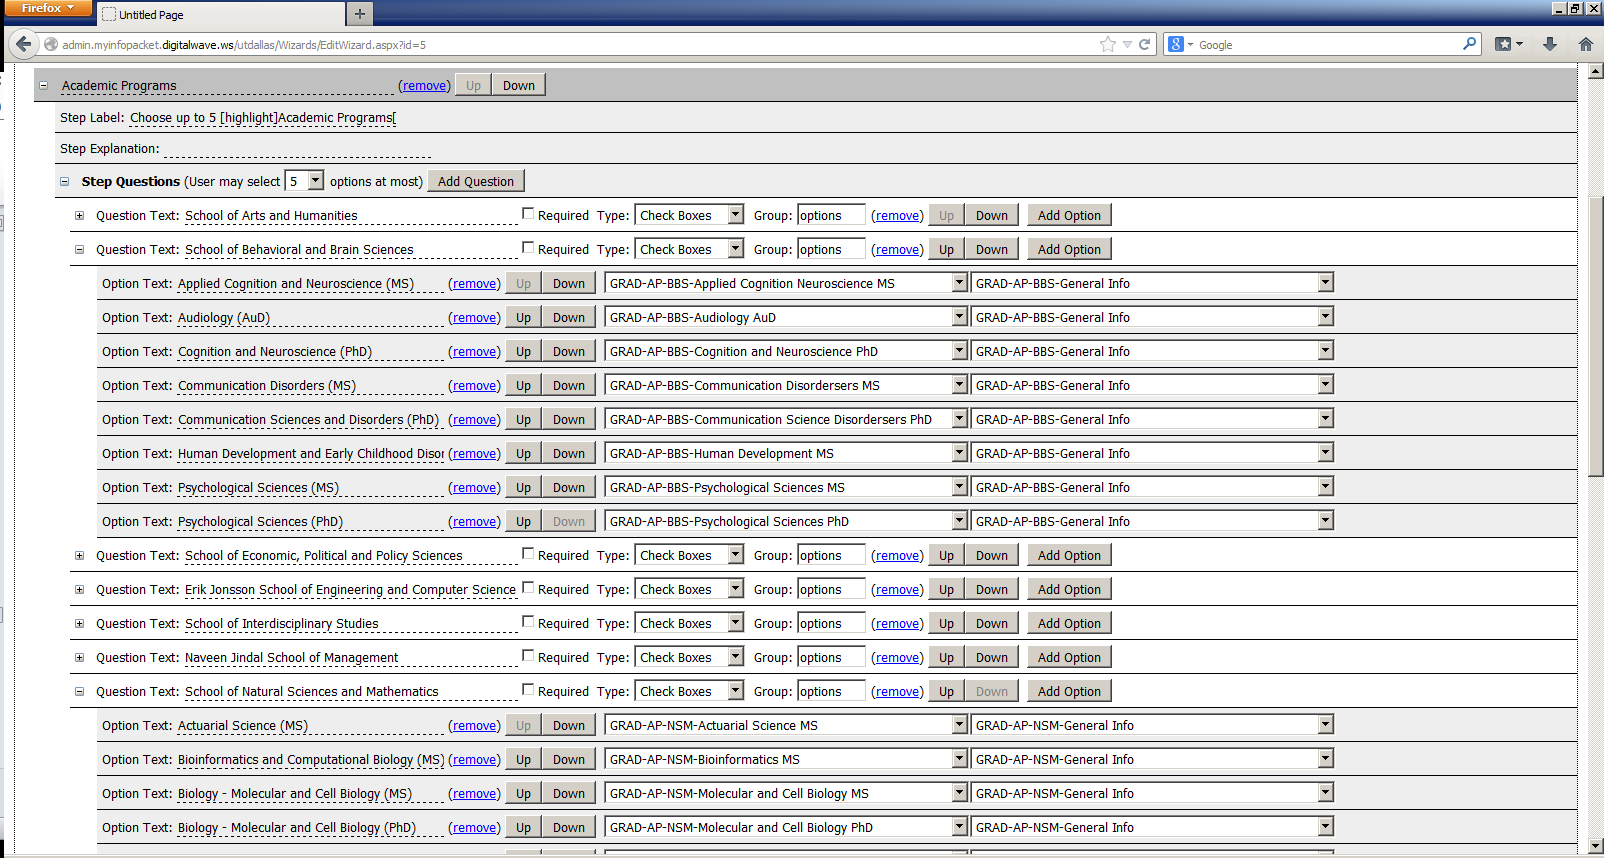1604x858 pixels.
Task: Expand the School of Interdisciplinary Studies question
Action: [79, 623]
